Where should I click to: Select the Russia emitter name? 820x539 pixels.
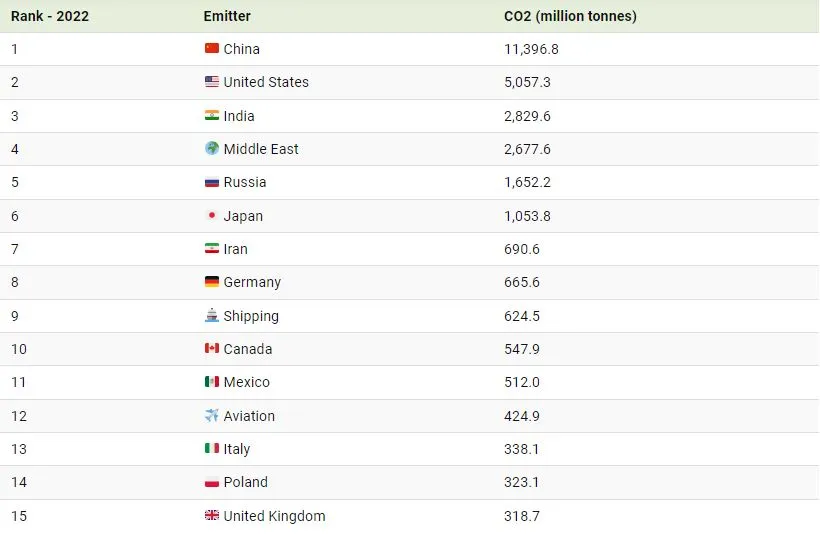245,182
